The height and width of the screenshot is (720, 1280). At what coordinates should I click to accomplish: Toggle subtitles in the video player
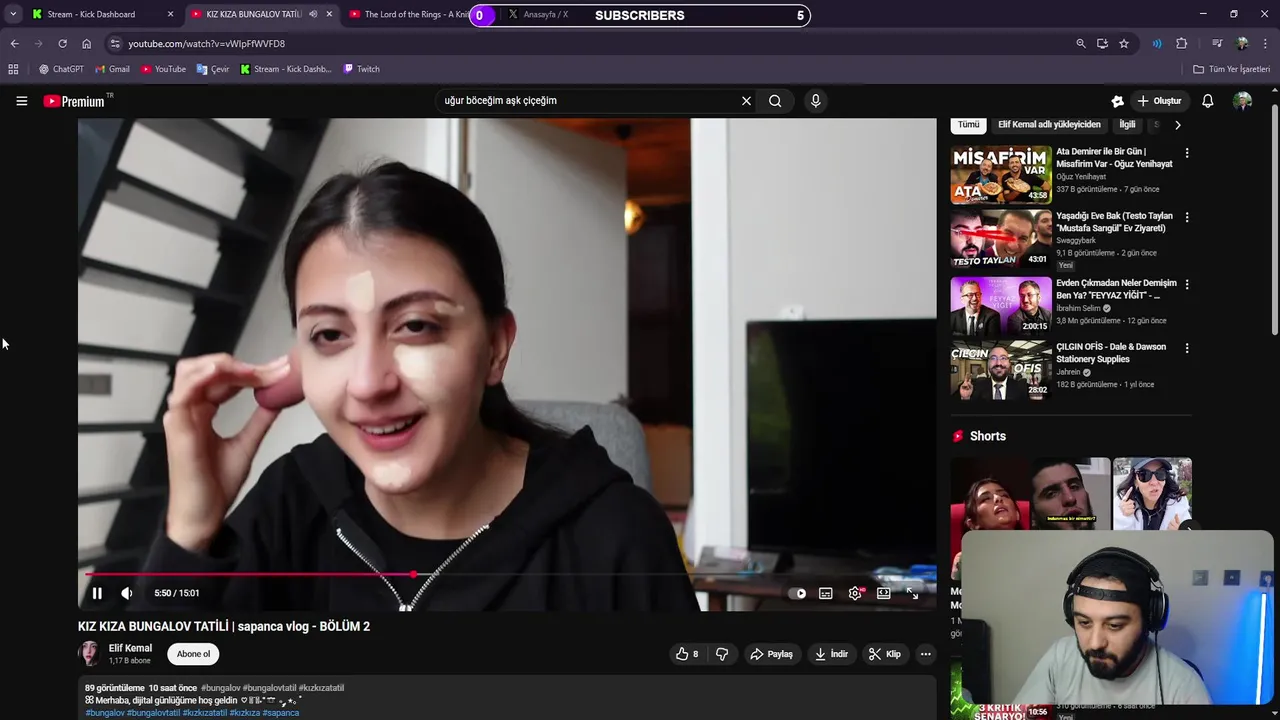click(x=826, y=593)
